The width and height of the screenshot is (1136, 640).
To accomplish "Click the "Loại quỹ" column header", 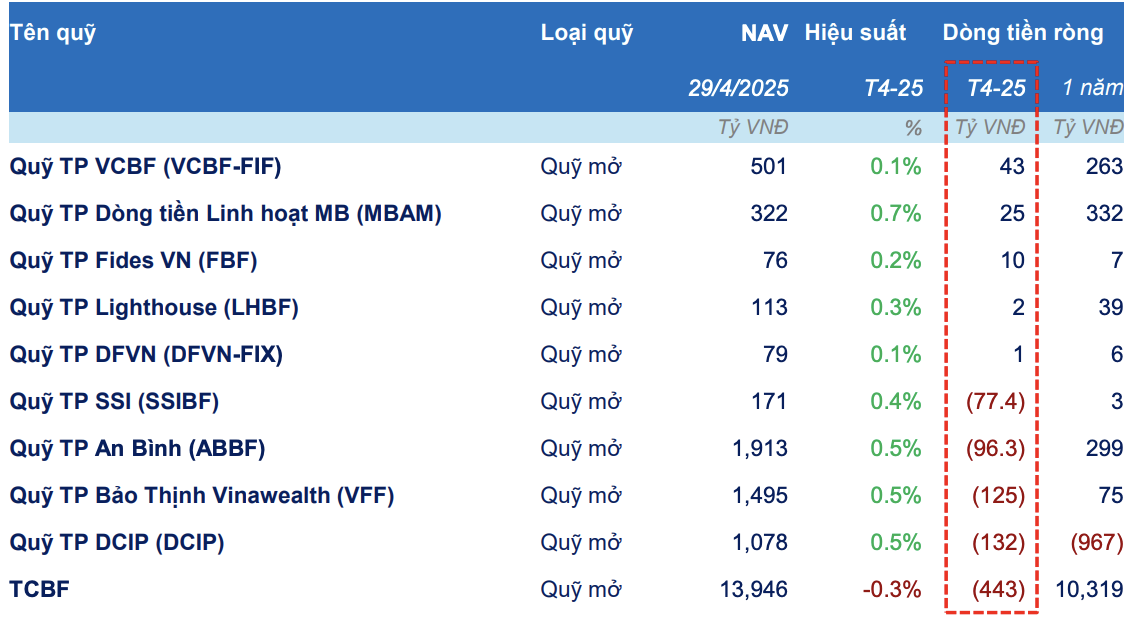I will tap(587, 33).
